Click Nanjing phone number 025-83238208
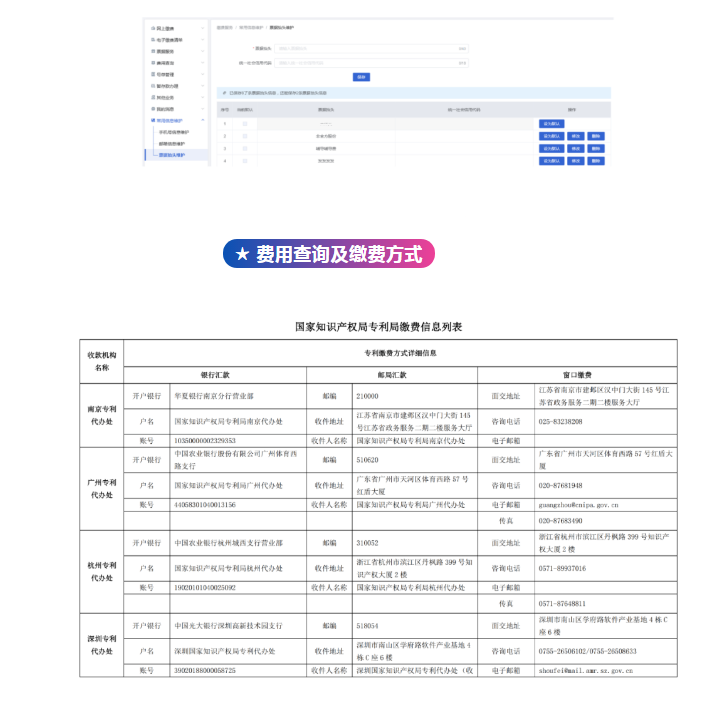719x701 pixels. click(560, 422)
